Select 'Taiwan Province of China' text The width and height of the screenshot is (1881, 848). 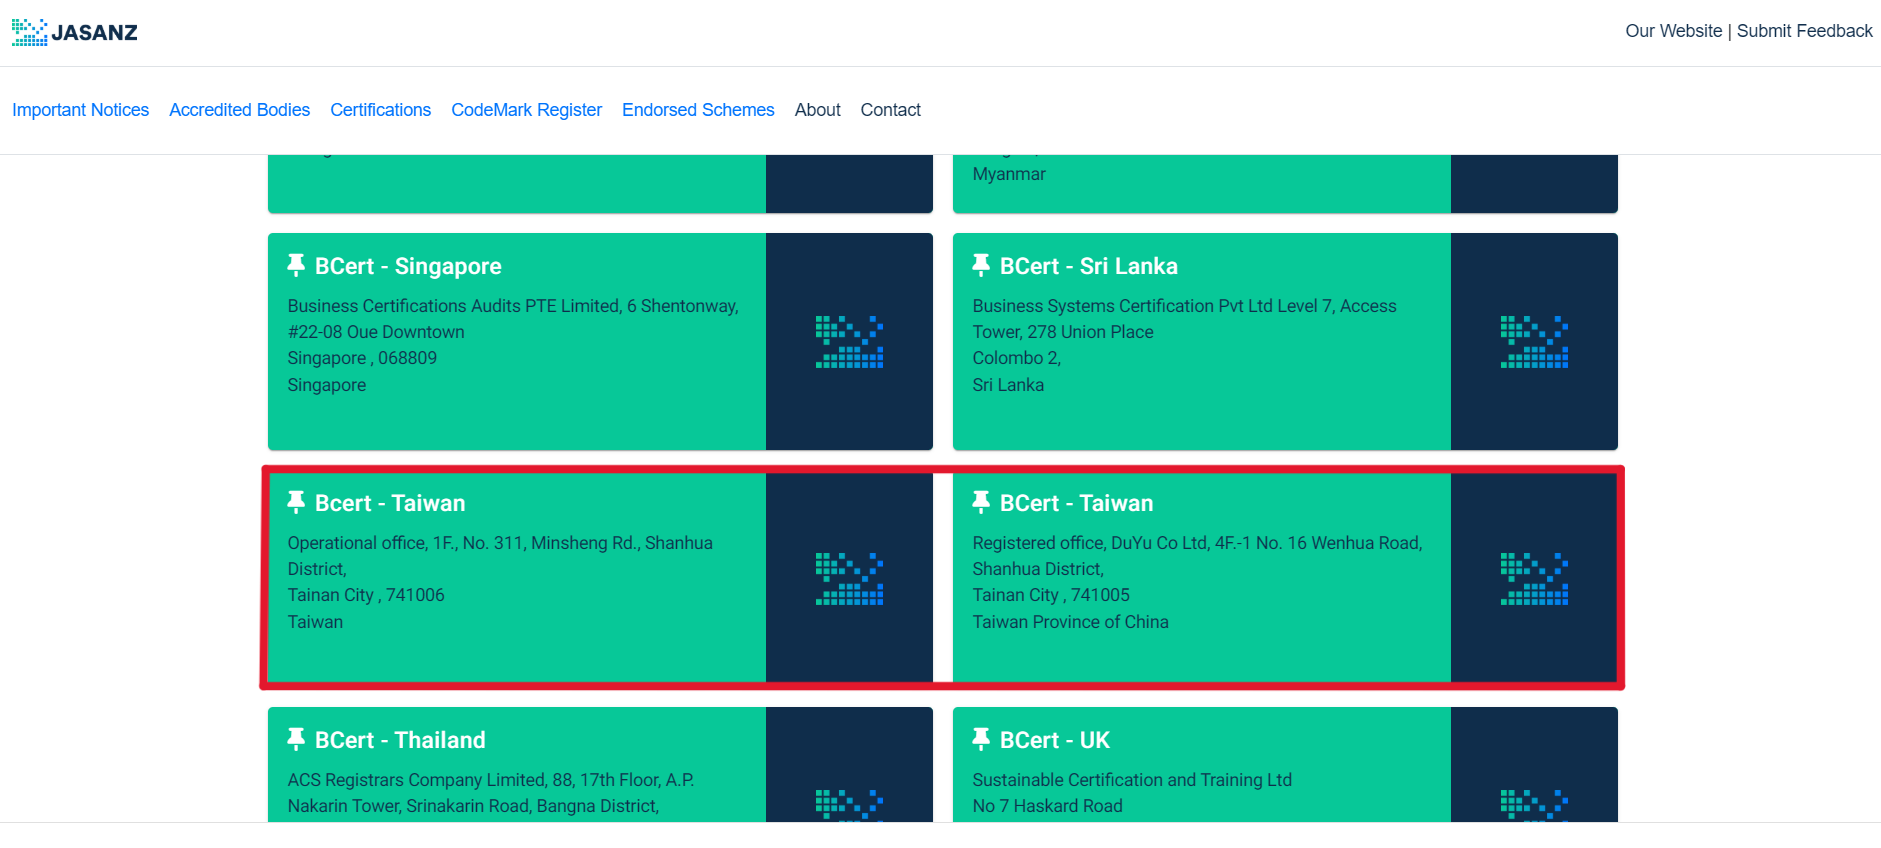click(x=1070, y=622)
